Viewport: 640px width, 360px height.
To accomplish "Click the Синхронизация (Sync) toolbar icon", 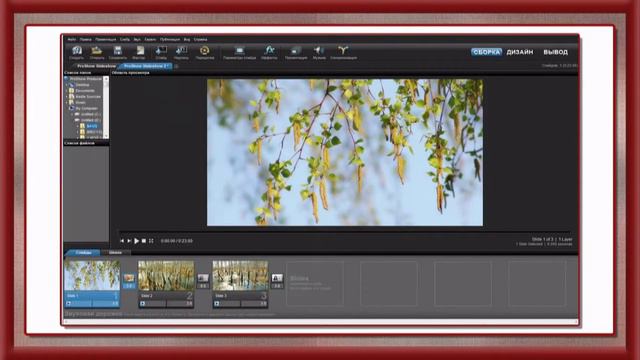I will [x=343, y=51].
